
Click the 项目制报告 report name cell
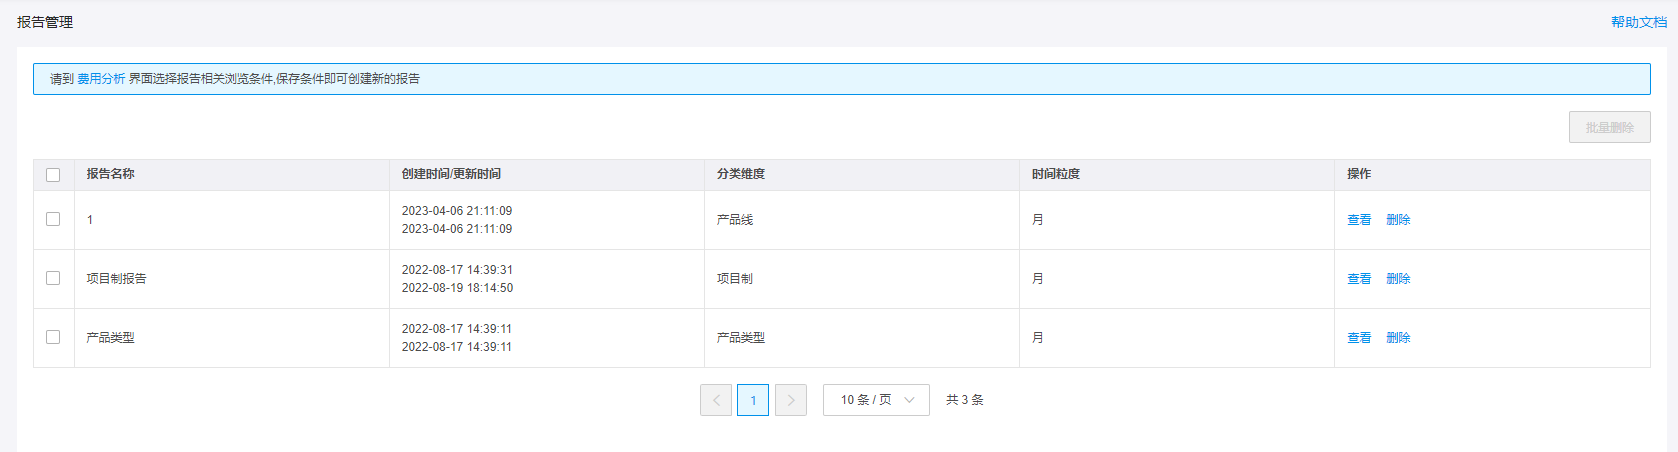pos(116,279)
